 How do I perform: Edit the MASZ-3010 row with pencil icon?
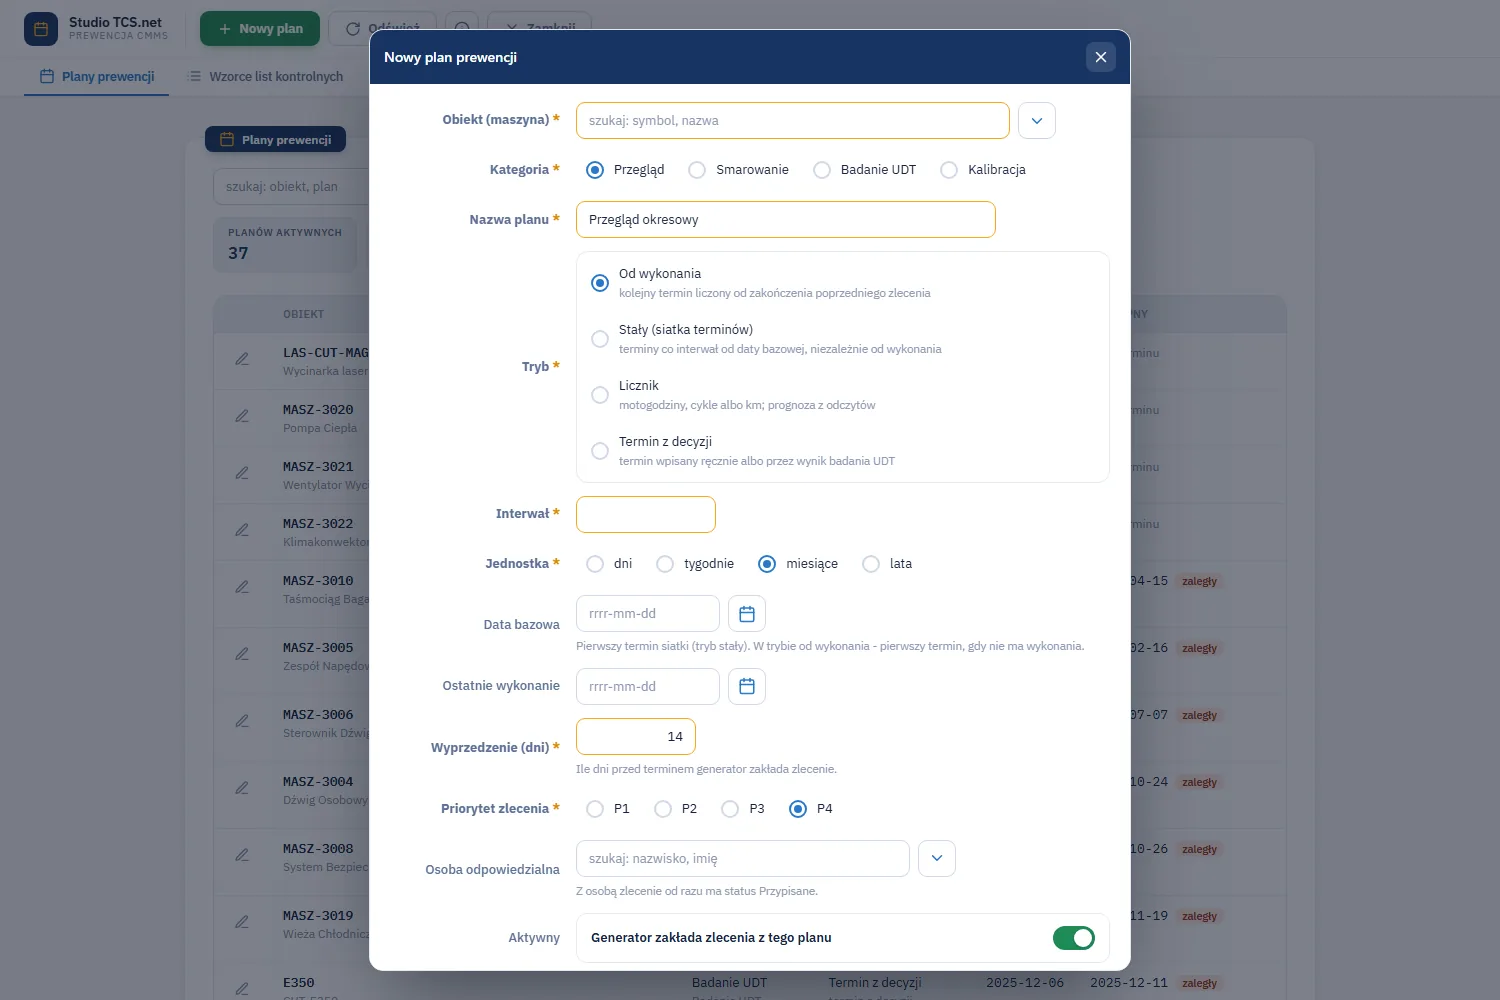pos(242,587)
